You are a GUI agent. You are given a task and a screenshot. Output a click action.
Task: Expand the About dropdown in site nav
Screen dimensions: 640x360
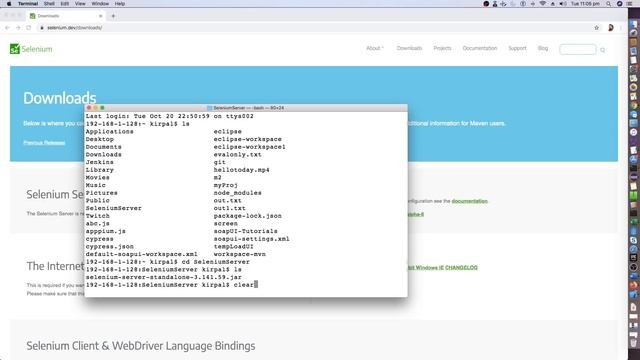pos(375,48)
